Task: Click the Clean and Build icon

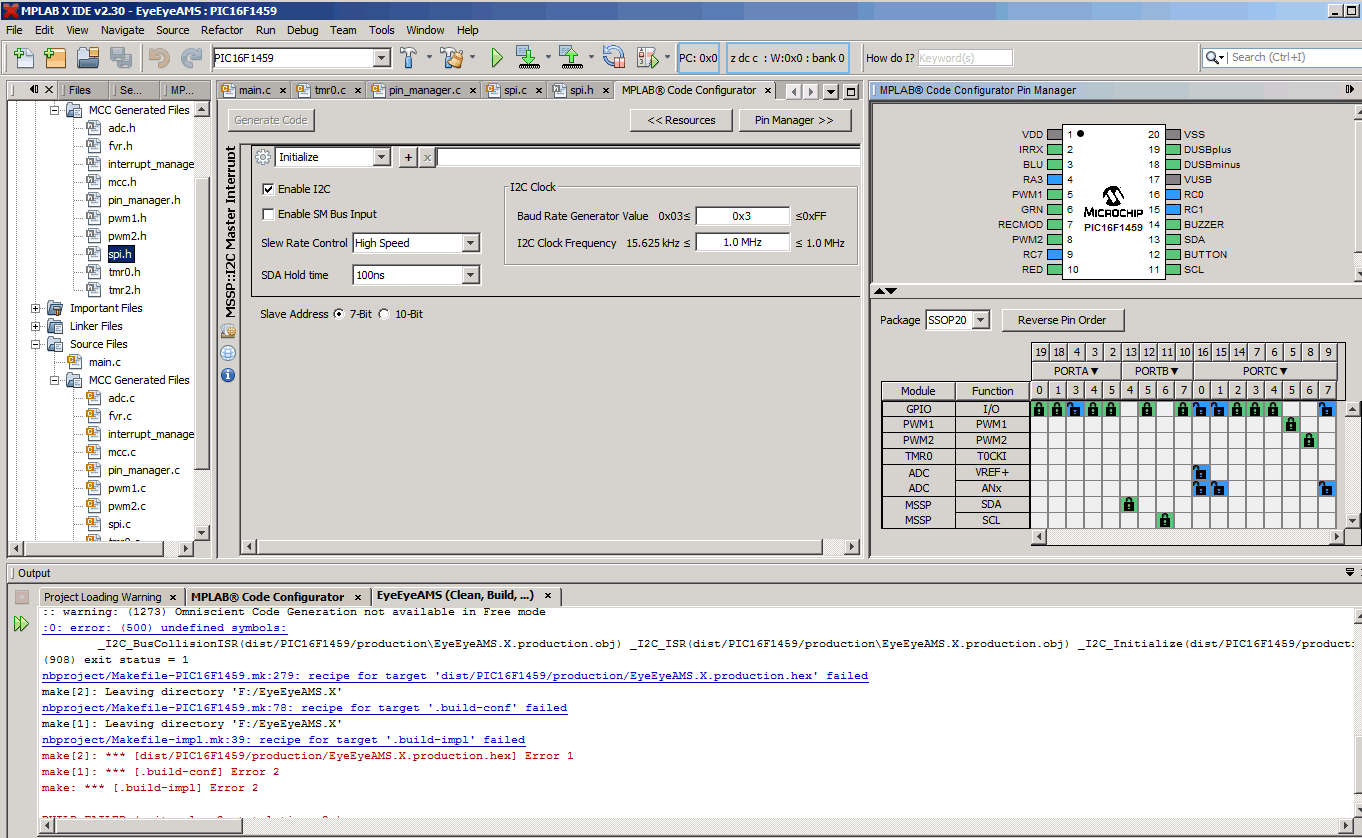Action: pyautogui.click(x=452, y=58)
